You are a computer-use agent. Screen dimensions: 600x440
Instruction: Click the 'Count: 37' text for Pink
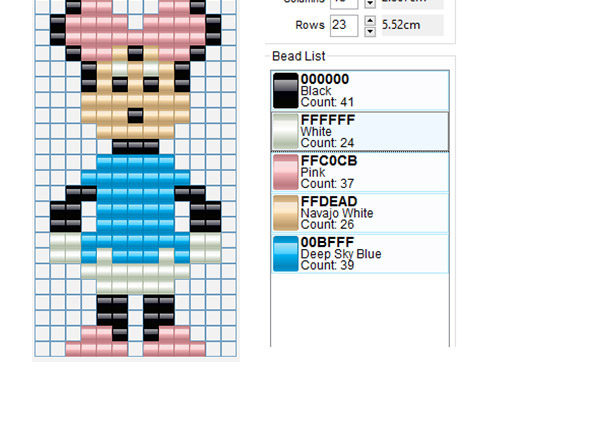(327, 184)
